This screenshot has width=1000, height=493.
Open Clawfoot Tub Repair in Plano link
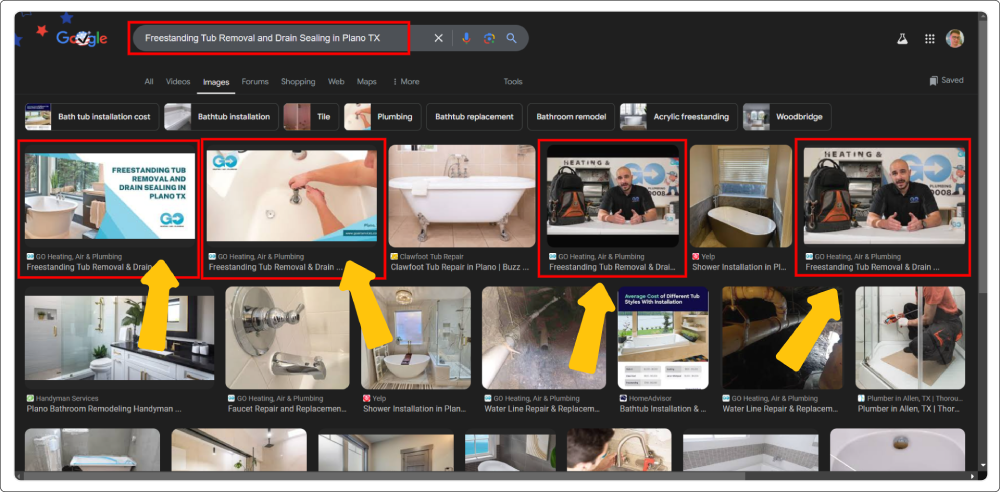click(460, 268)
